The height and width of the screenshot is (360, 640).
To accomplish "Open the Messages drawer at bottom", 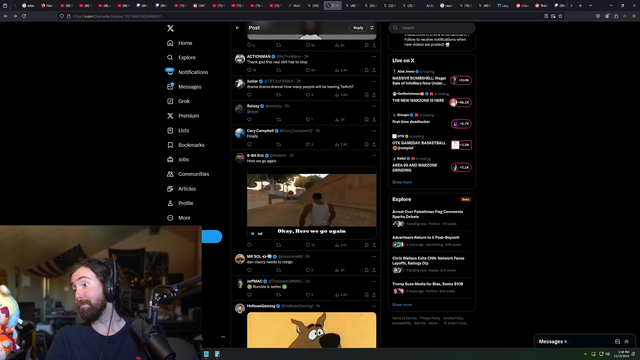I will pos(584,342).
